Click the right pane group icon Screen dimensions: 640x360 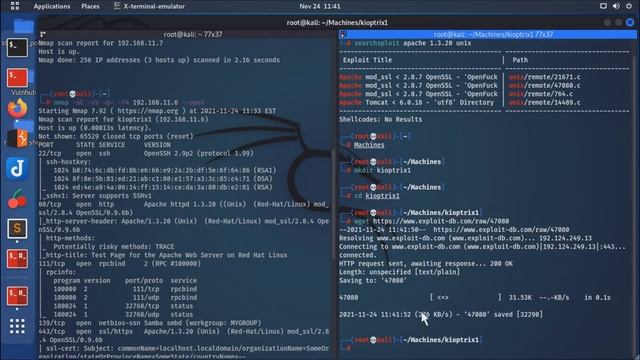click(343, 34)
